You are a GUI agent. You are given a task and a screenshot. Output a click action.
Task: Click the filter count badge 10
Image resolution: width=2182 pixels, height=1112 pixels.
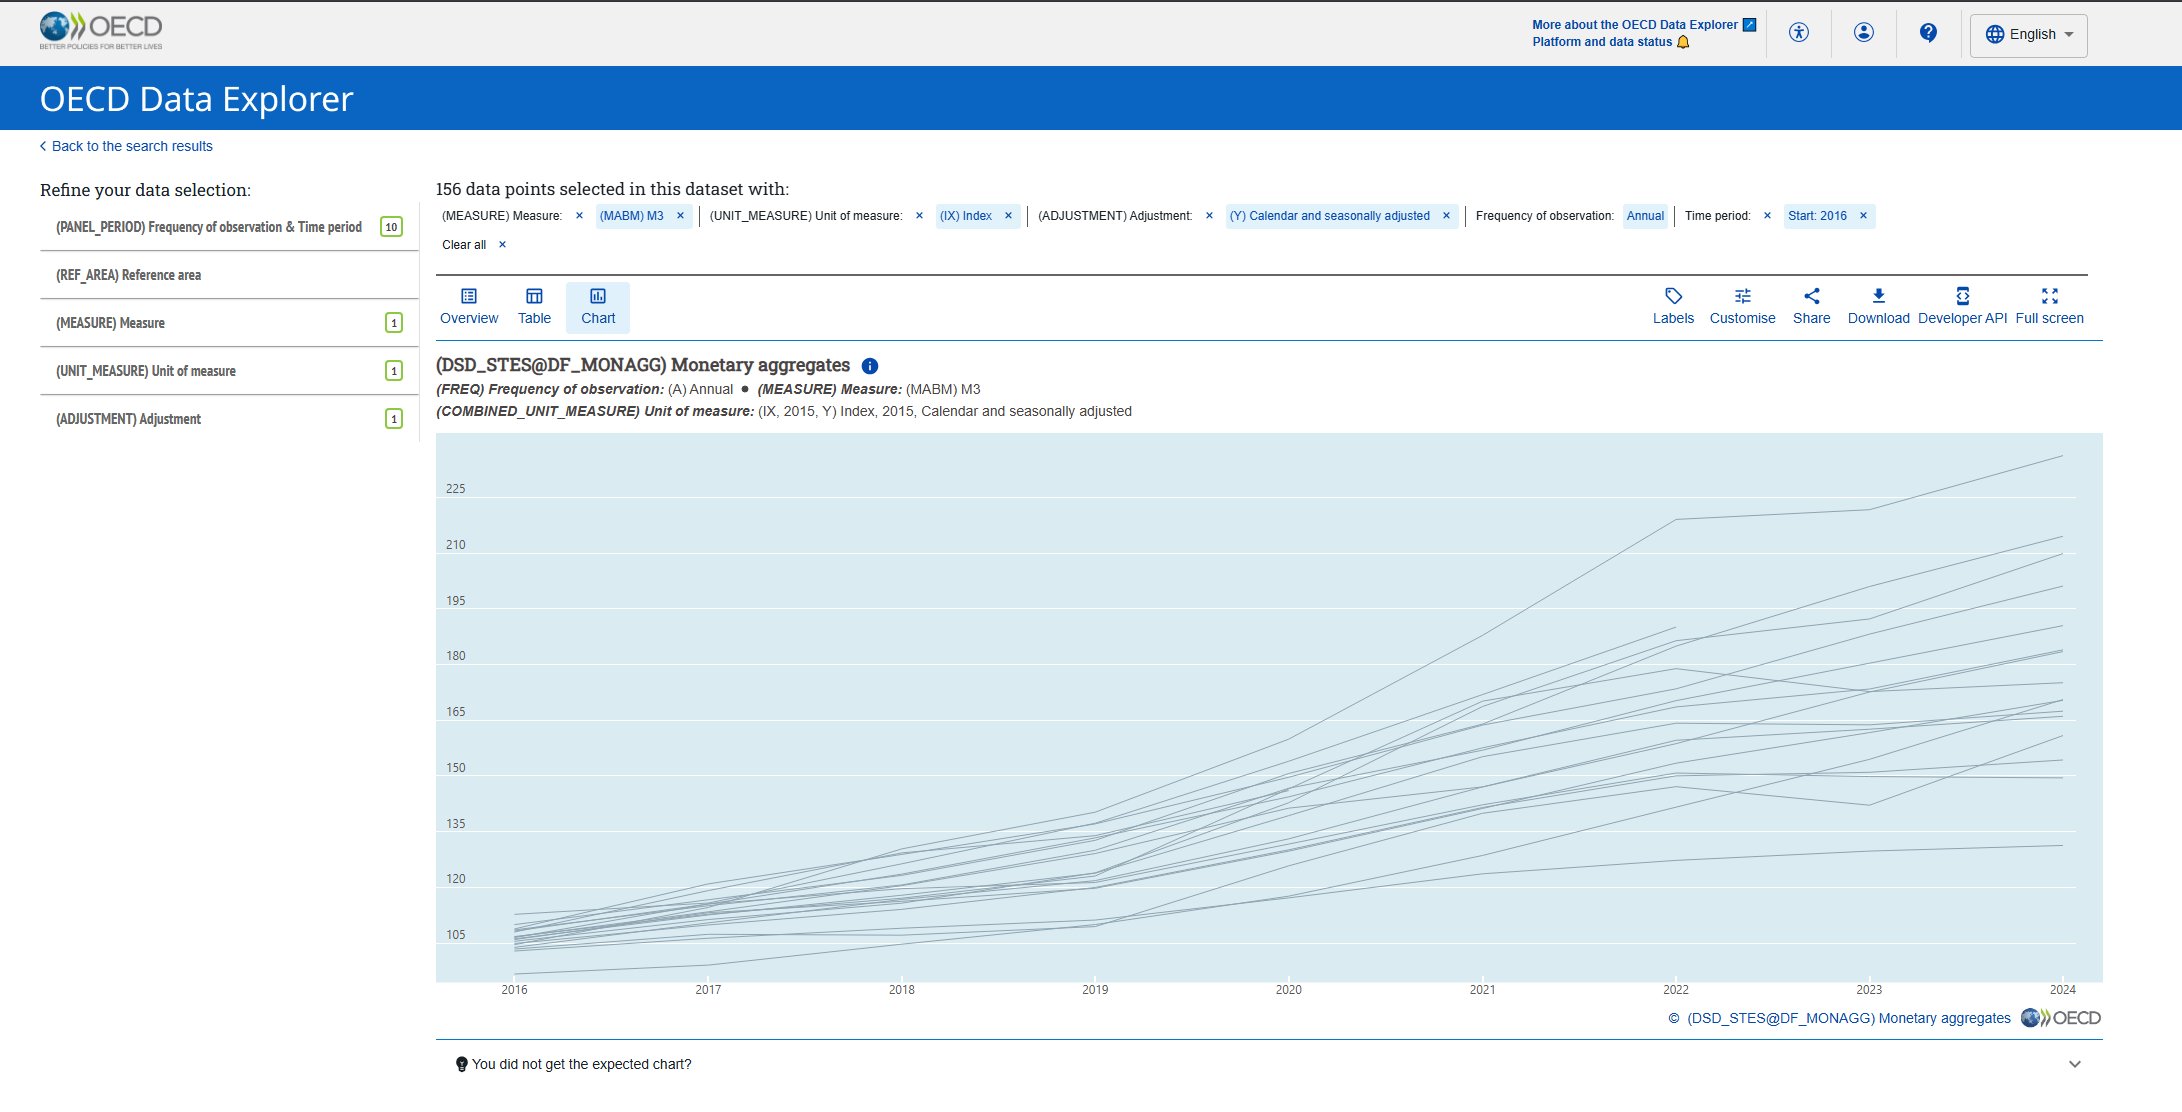tap(391, 227)
